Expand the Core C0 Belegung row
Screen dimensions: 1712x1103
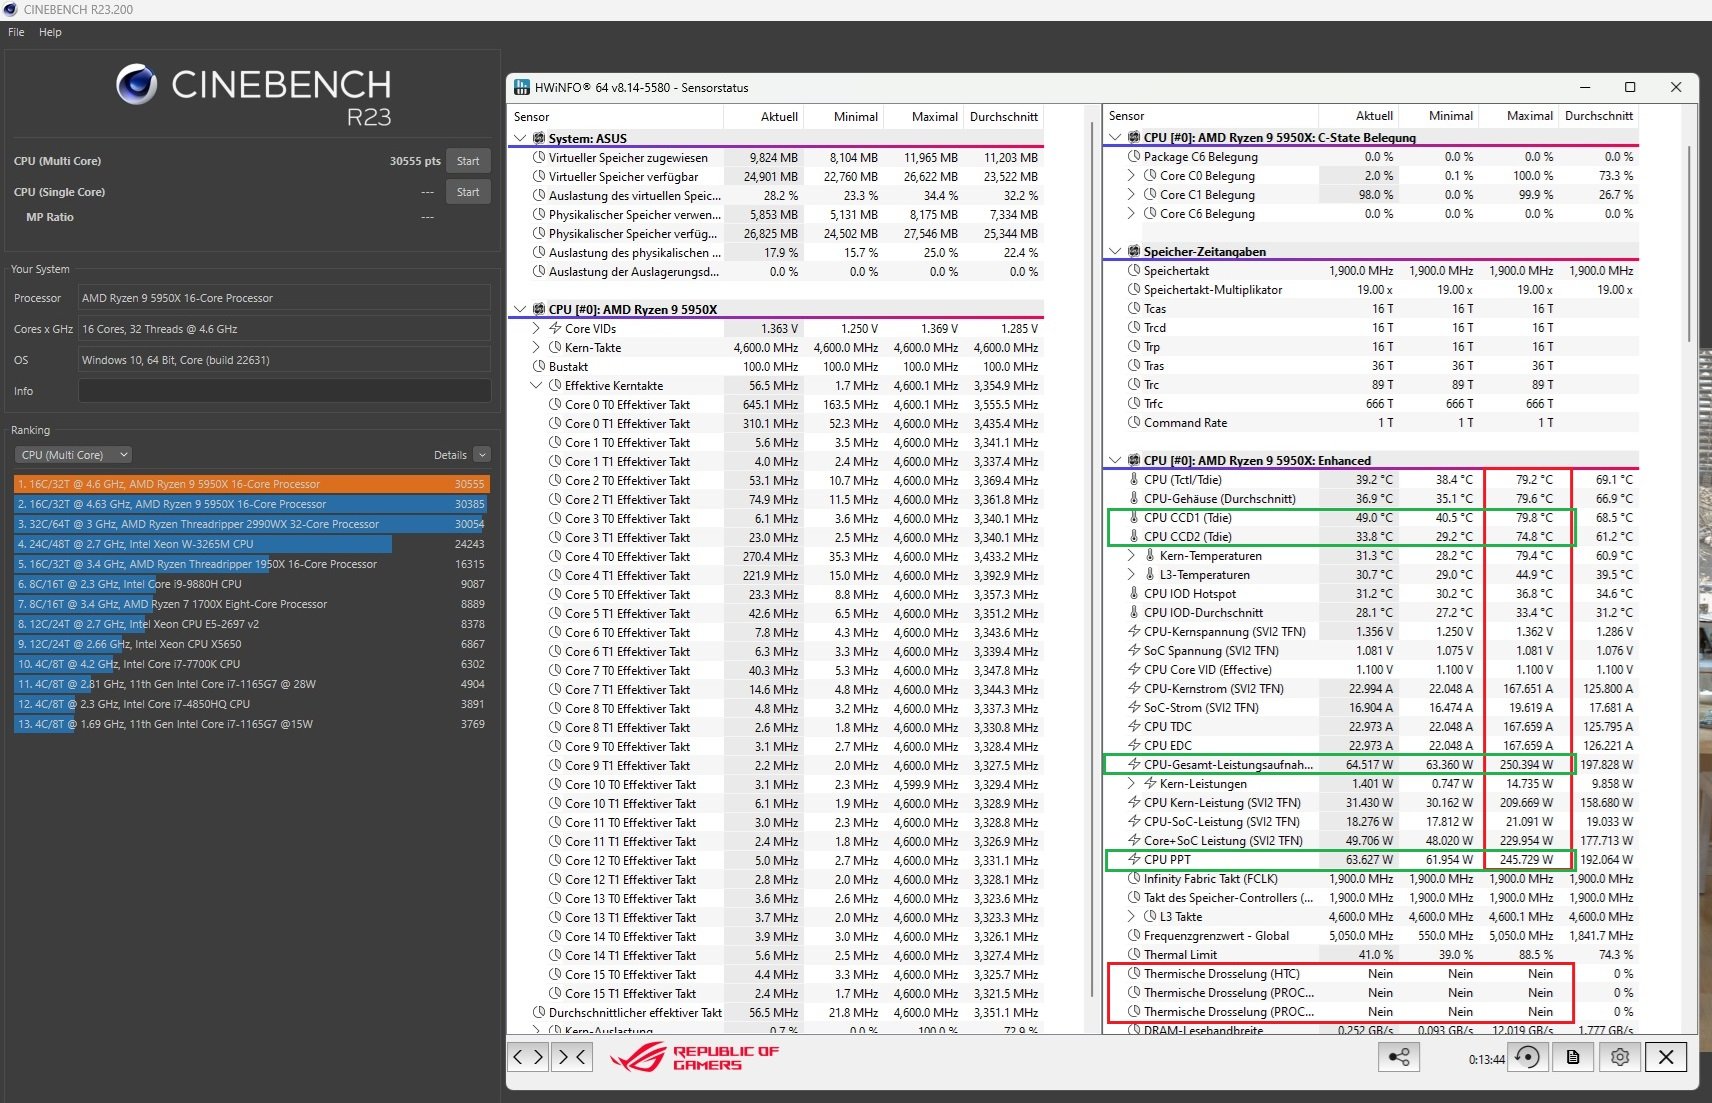(1131, 176)
